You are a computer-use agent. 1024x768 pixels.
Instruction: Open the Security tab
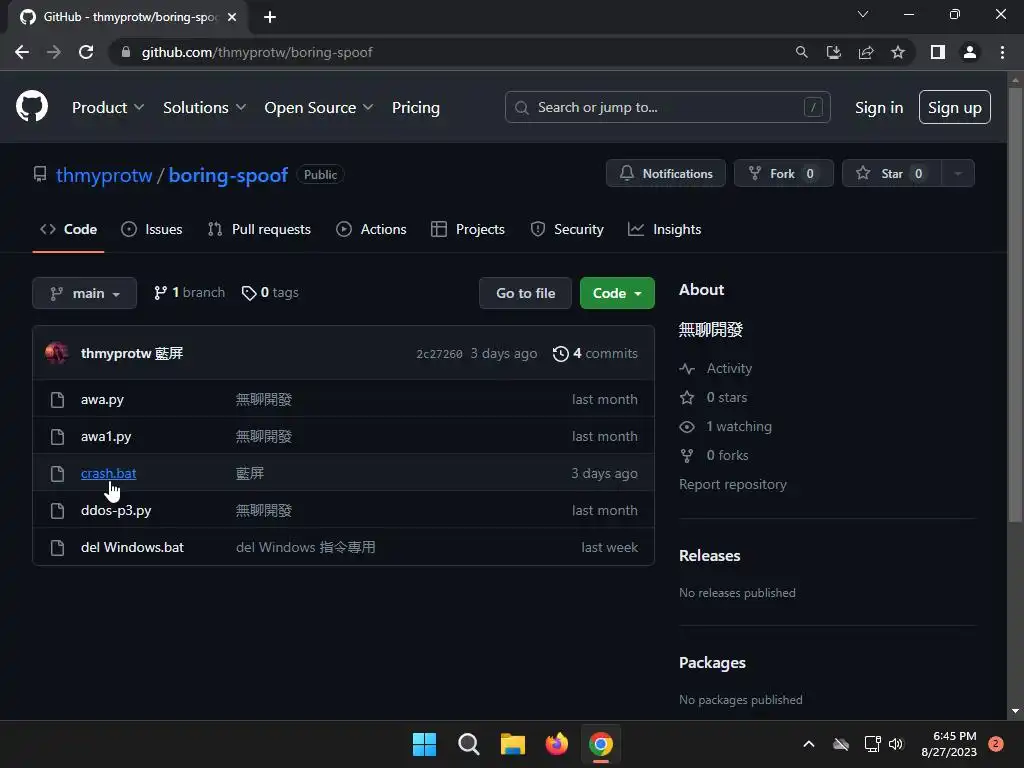(567, 229)
